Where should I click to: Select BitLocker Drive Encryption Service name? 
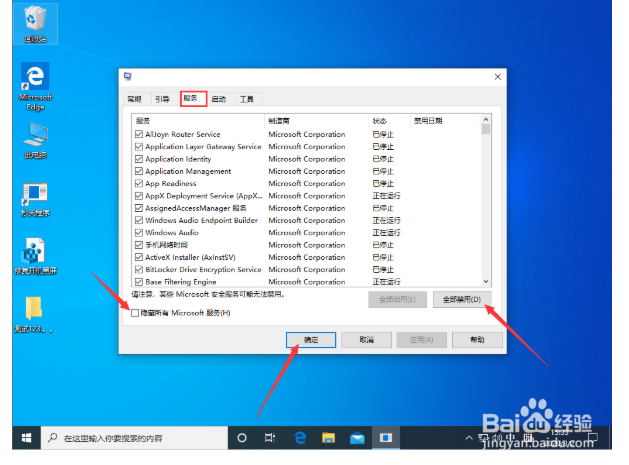(x=203, y=269)
